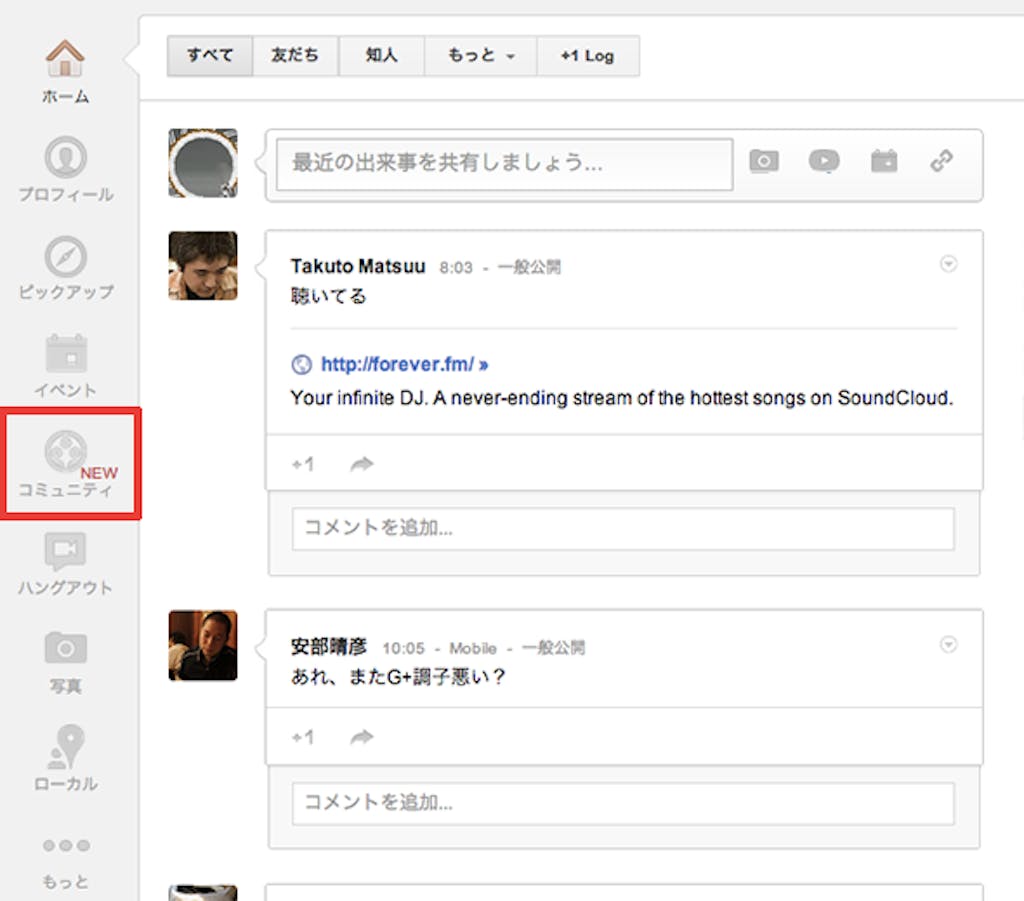Expand 安部晴彦's post options arrow
This screenshot has width=1024, height=901.
[948, 645]
